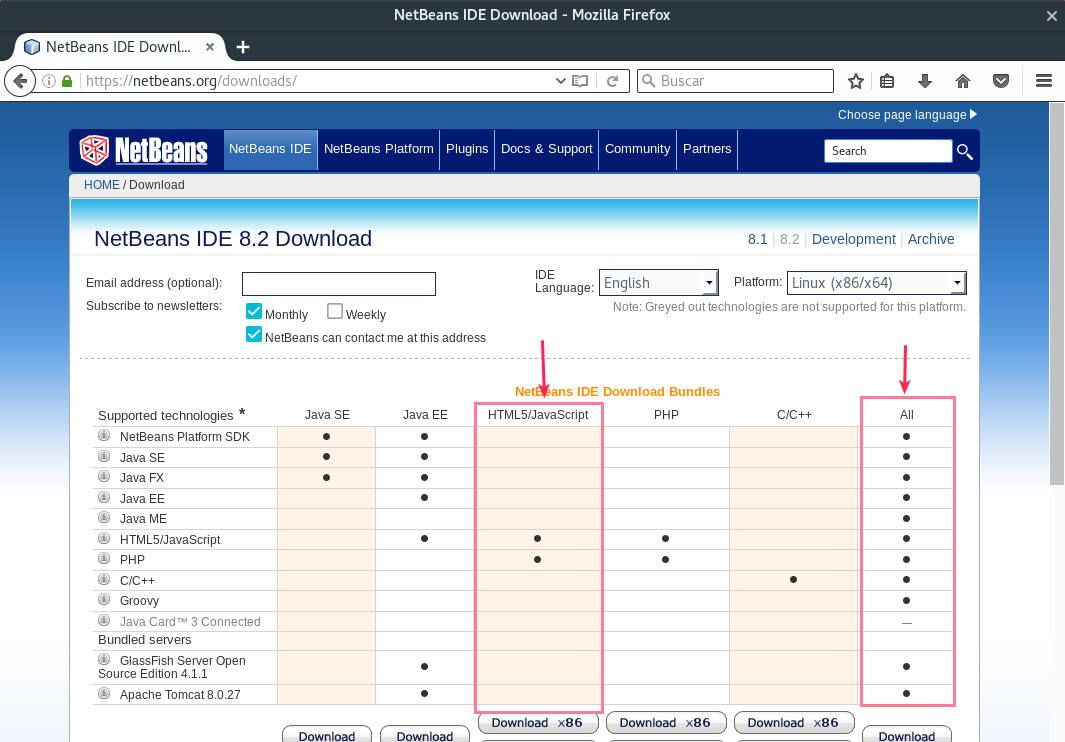
Task: Check the Weekly newsletter checkbox
Action: [x=335, y=311]
